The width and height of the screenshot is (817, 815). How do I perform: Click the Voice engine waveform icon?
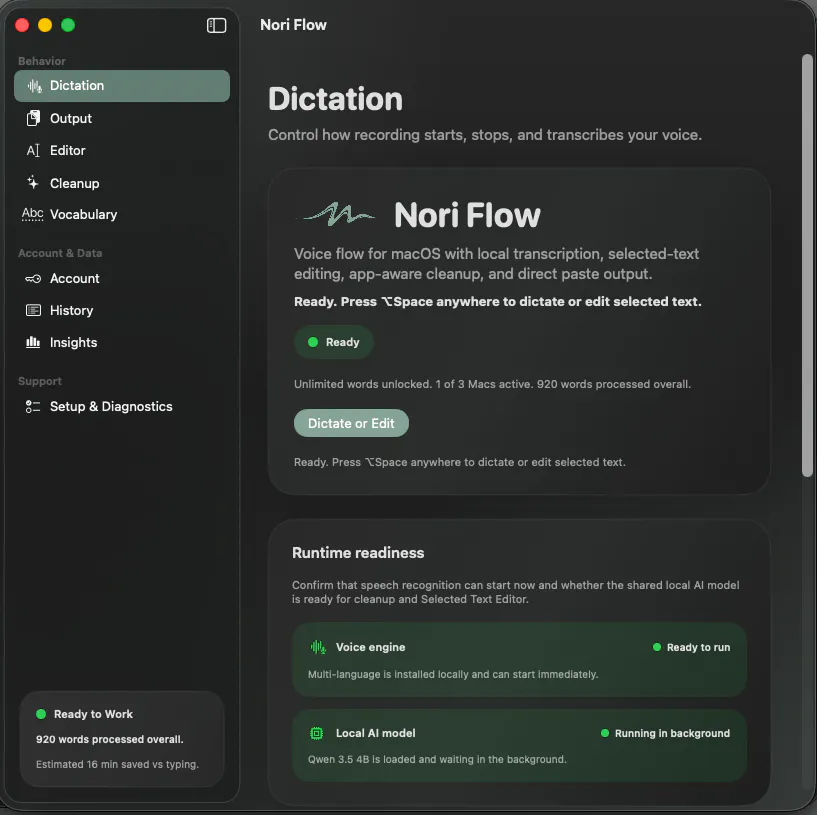[x=318, y=647]
